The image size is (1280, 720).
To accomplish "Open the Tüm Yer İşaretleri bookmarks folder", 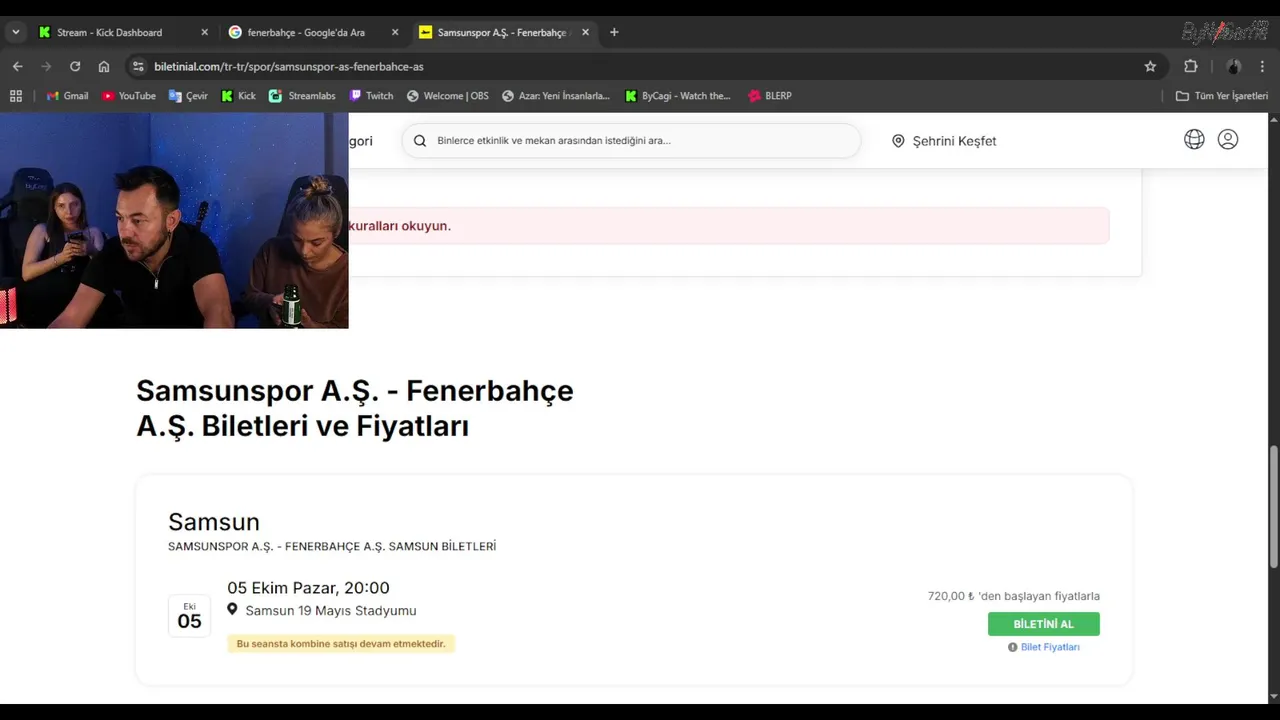I will pyautogui.click(x=1222, y=96).
